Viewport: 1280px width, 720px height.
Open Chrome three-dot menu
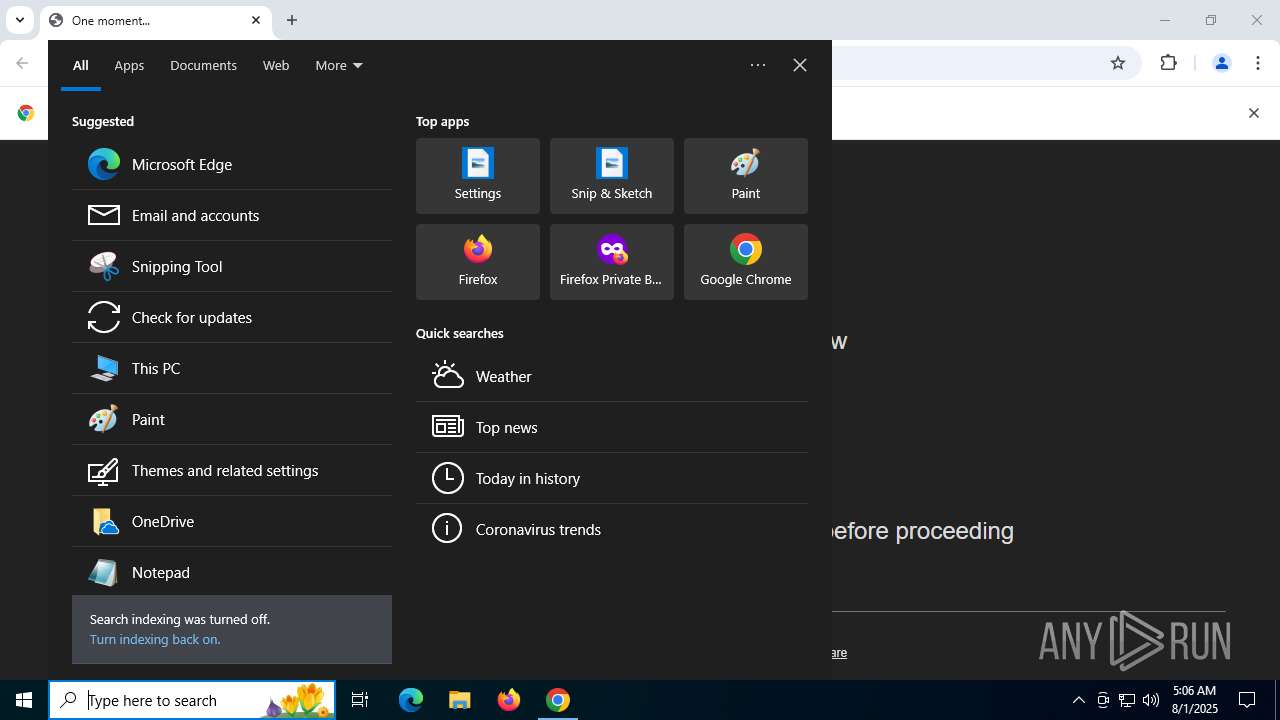[1258, 63]
